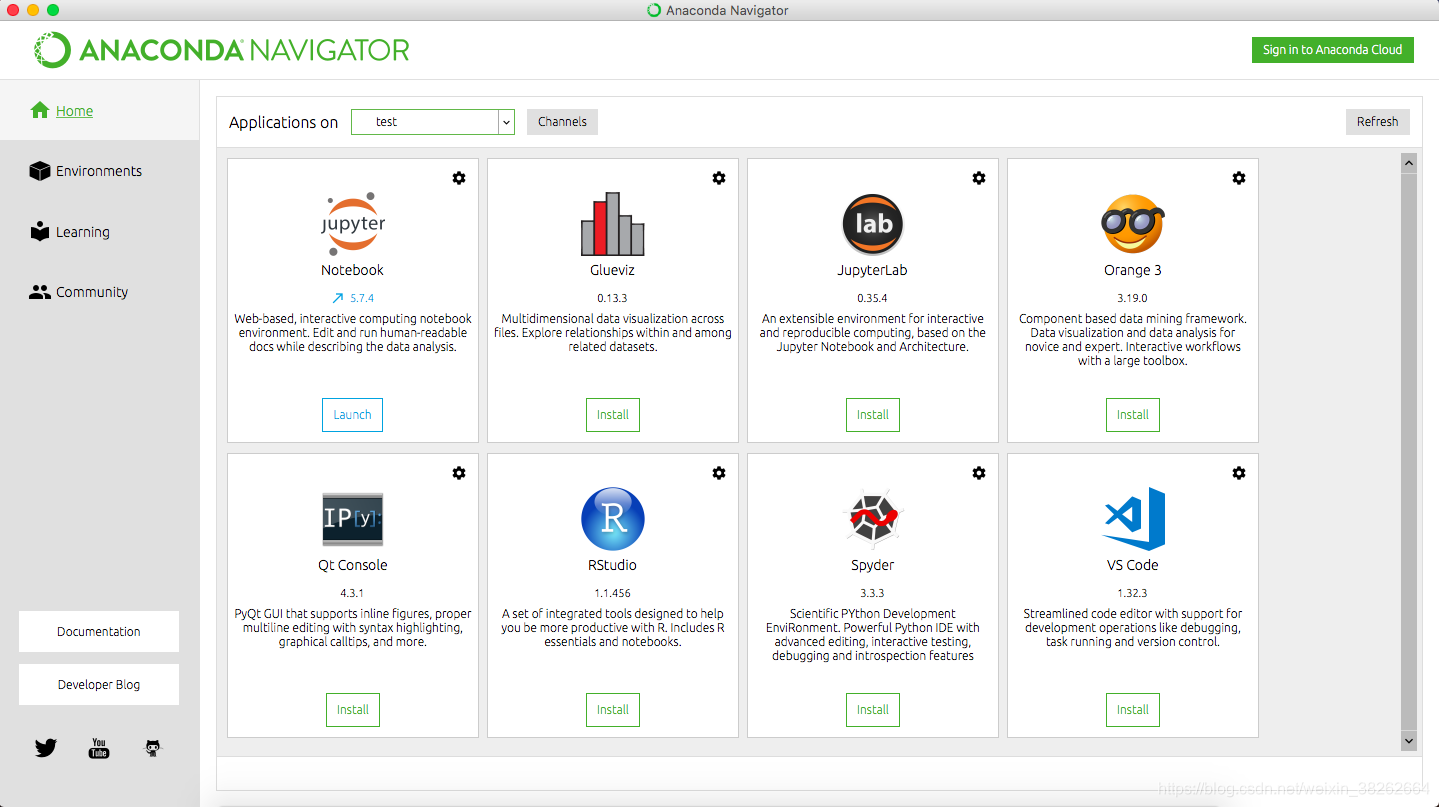Install JupyterLab
Viewport: 1439px width, 807px height.
tap(872, 415)
